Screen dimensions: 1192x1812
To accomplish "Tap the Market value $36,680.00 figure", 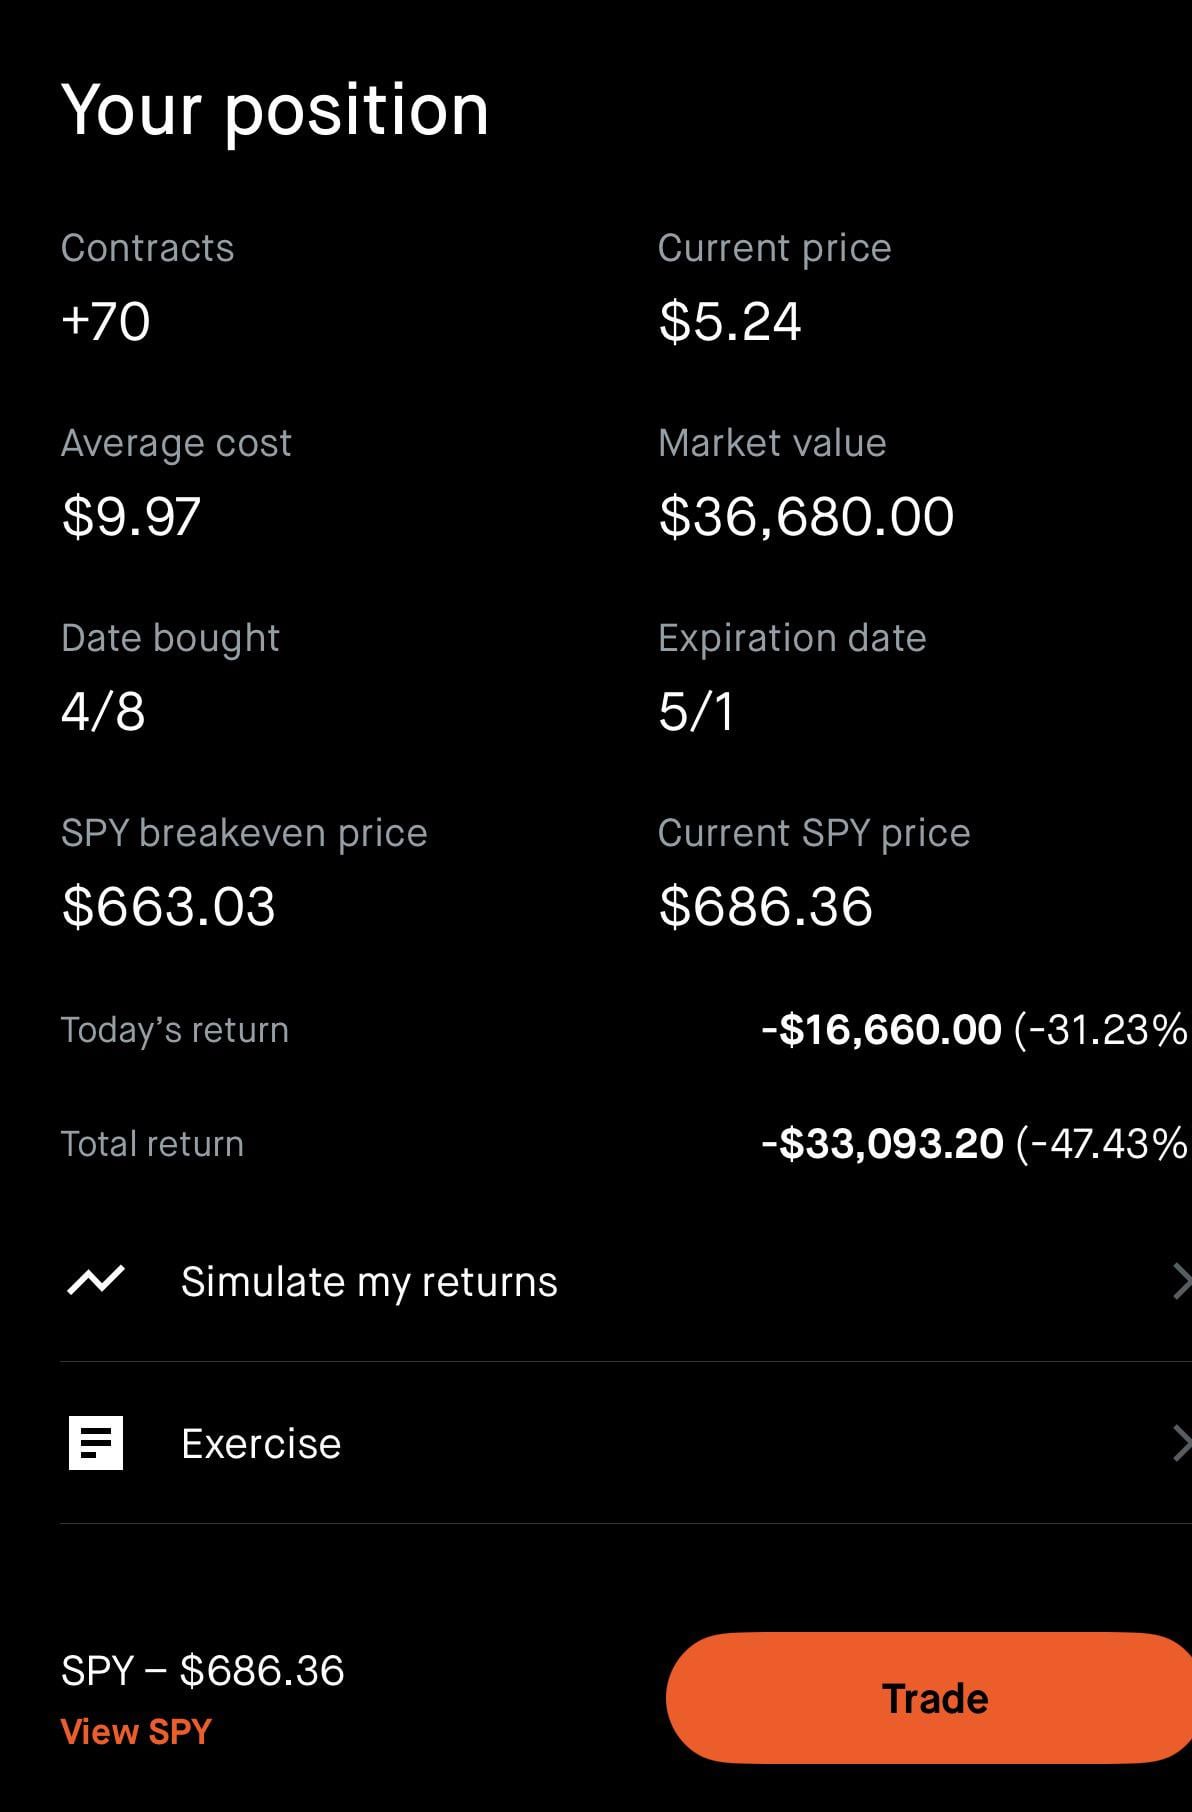I will [806, 517].
